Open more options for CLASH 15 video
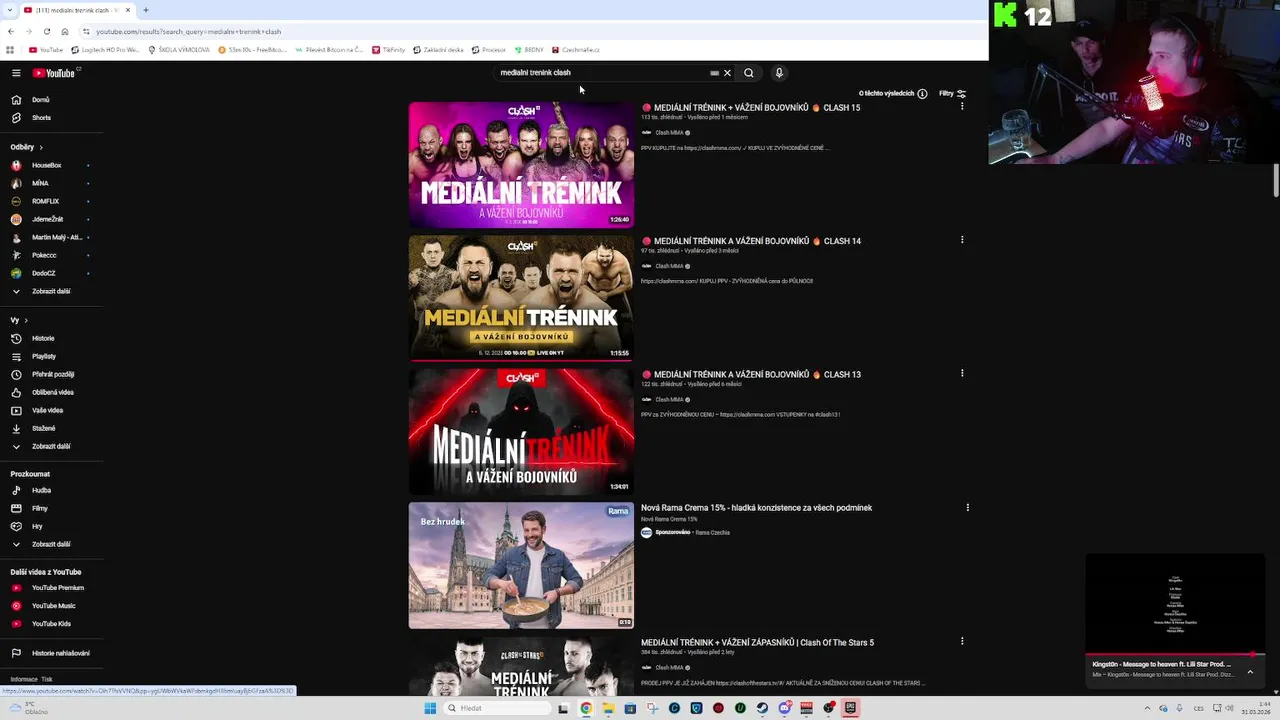The width and height of the screenshot is (1280, 720). [x=962, y=106]
